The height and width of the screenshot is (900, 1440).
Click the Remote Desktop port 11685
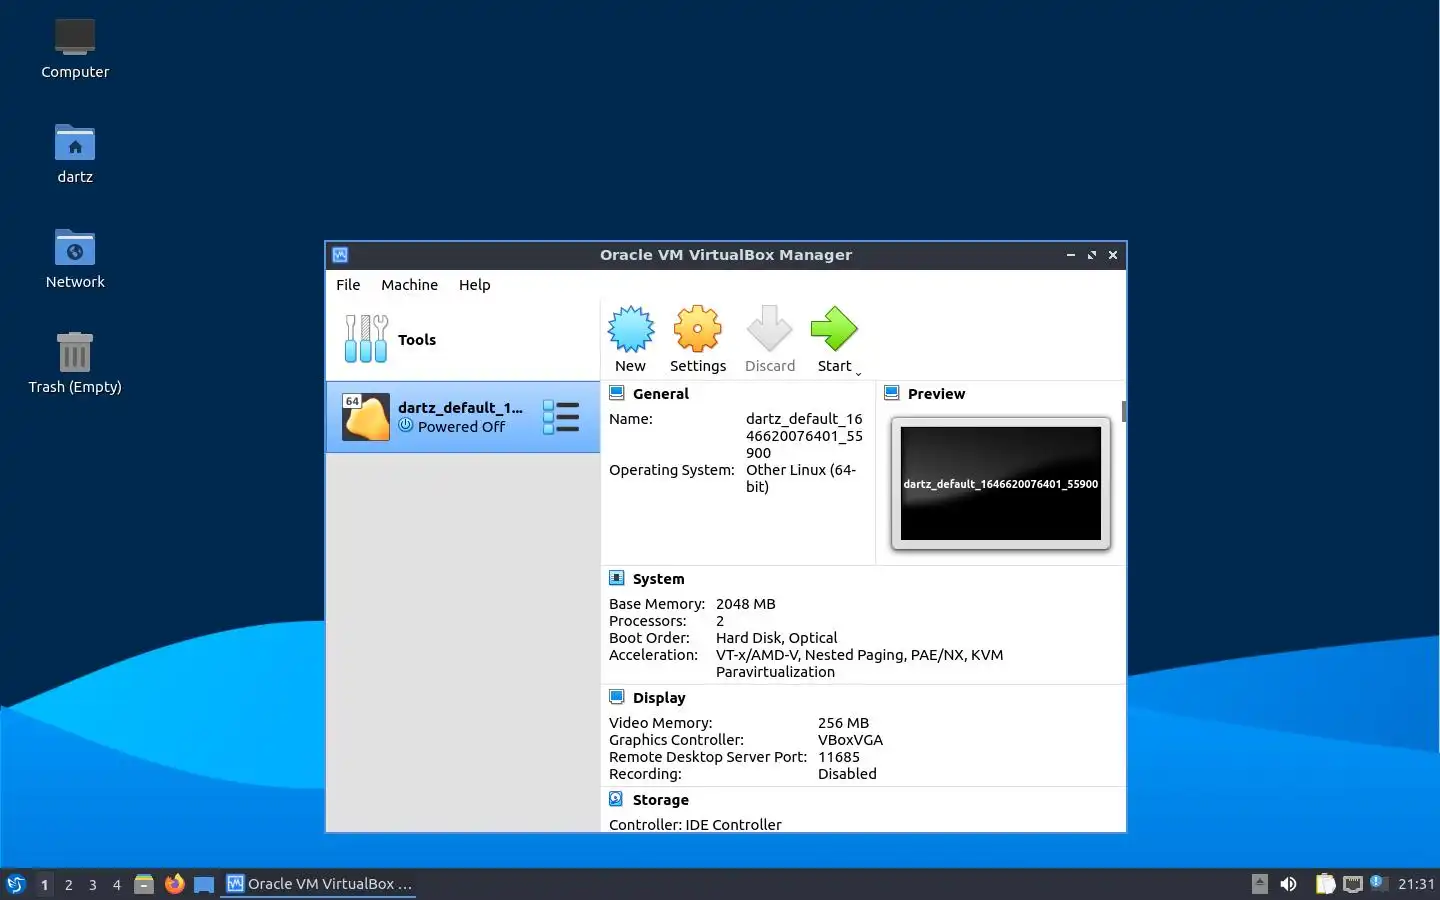click(839, 757)
